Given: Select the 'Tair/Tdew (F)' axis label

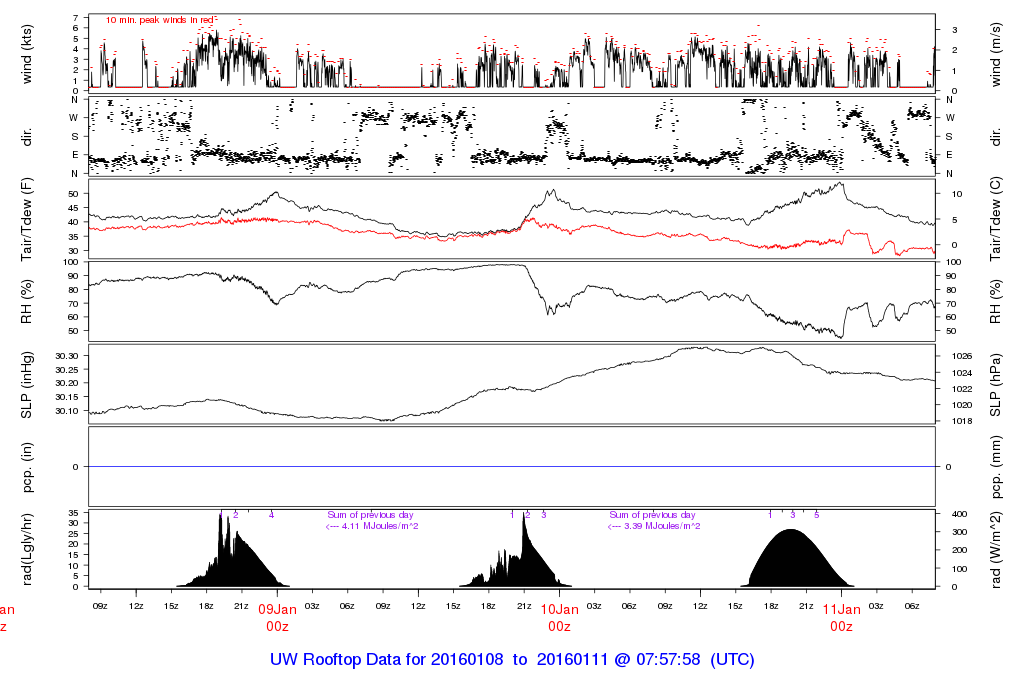Looking at the screenshot, I should pos(27,218).
